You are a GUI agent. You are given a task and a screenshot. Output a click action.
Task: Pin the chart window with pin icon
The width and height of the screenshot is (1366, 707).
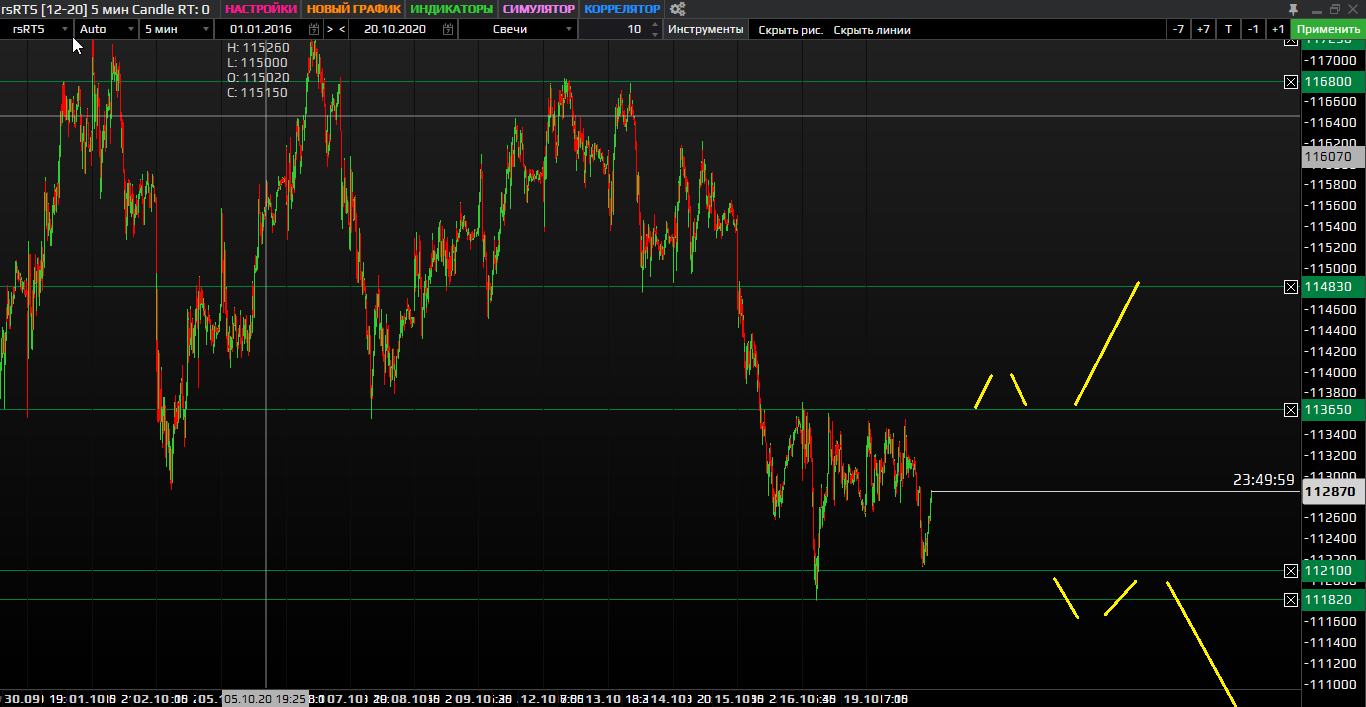pyautogui.click(x=1294, y=9)
